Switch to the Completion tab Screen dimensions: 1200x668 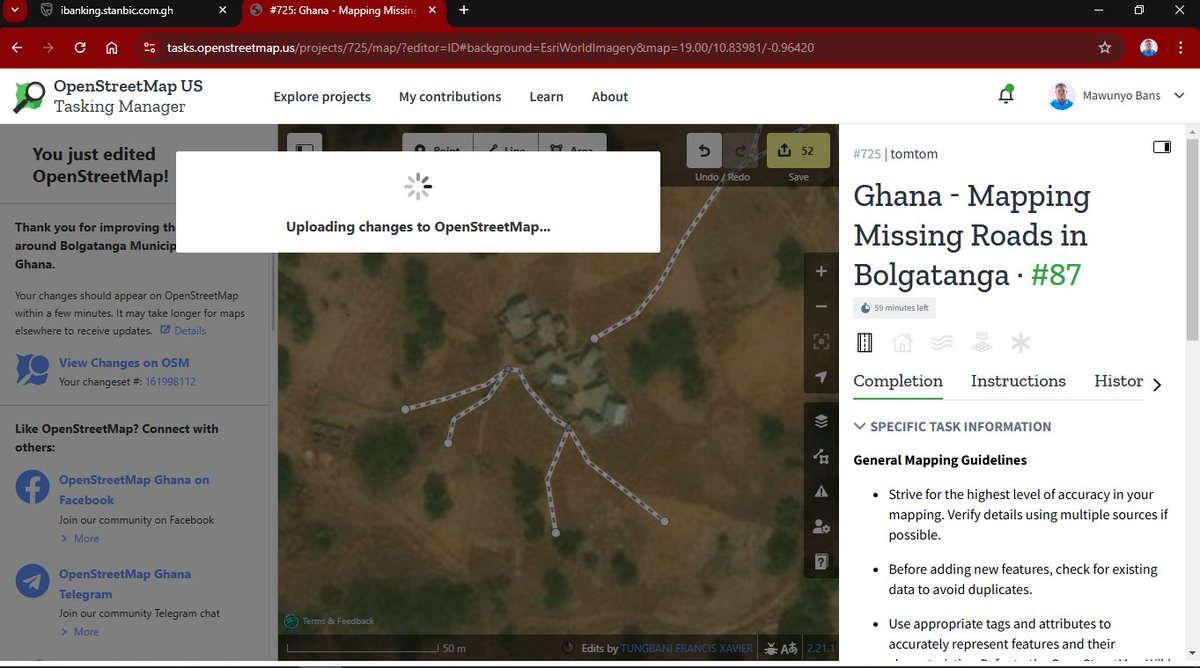pos(898,381)
